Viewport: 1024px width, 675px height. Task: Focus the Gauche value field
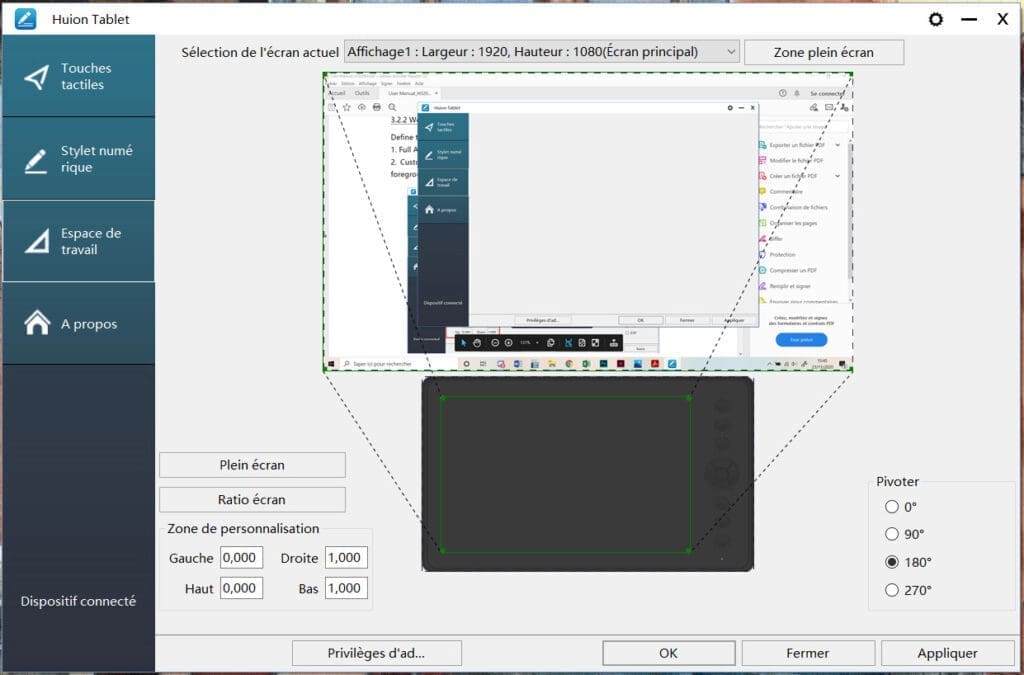[241, 557]
